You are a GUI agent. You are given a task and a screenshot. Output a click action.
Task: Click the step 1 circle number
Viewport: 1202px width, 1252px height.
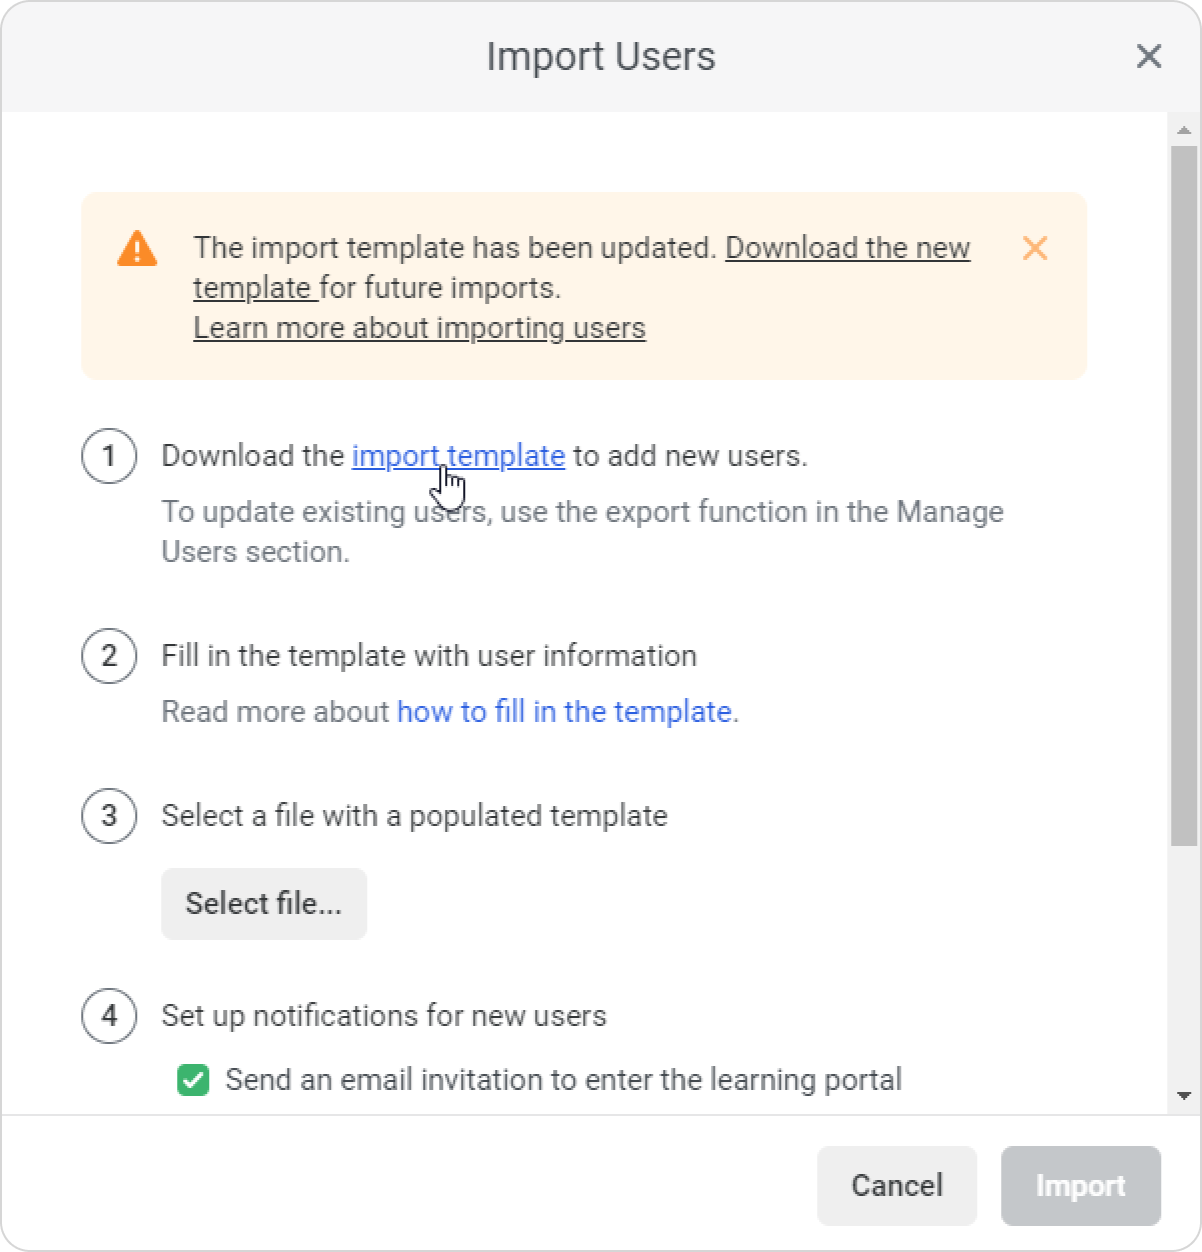(109, 456)
